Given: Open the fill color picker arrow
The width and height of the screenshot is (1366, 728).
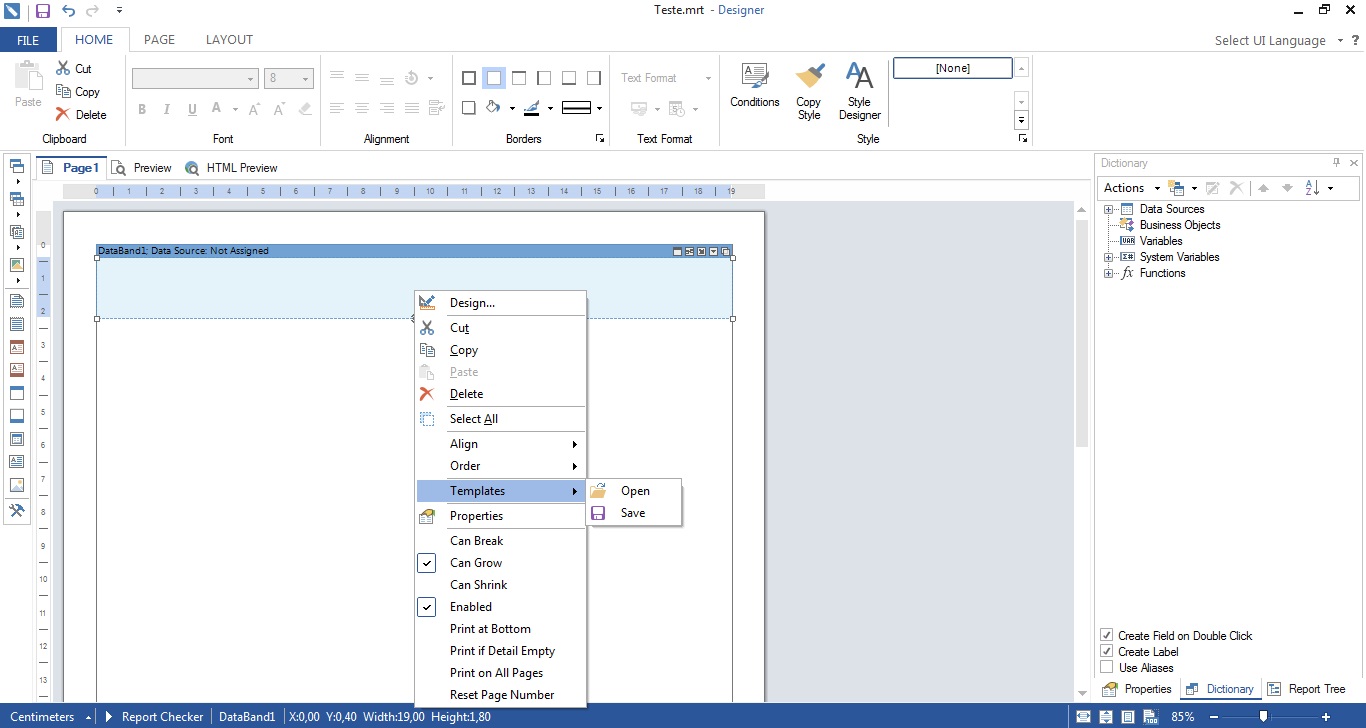Looking at the screenshot, I should (512, 109).
